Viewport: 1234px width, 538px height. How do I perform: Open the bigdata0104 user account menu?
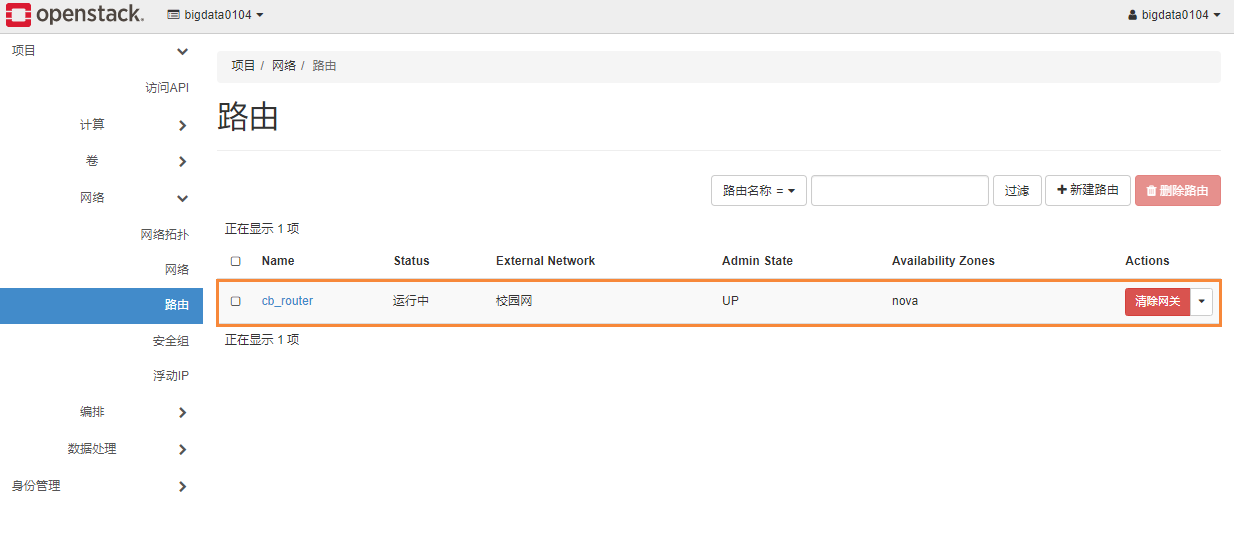tap(1174, 15)
